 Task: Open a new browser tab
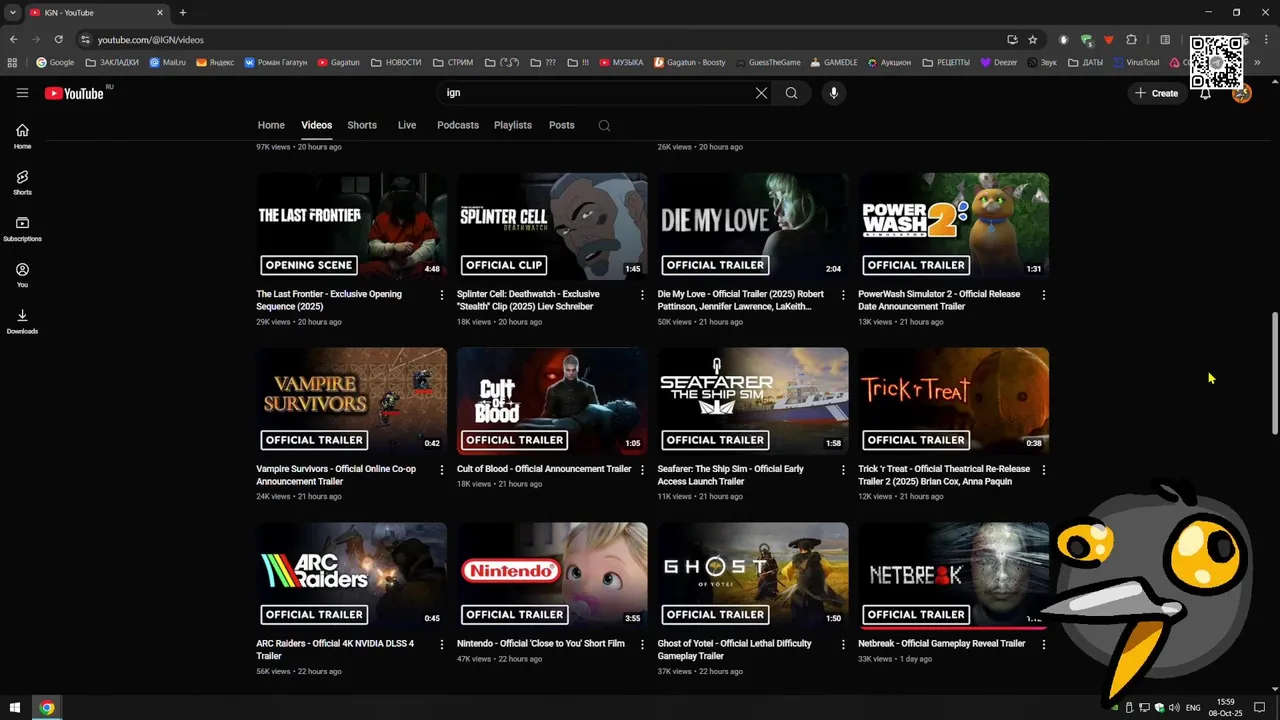[x=182, y=13]
